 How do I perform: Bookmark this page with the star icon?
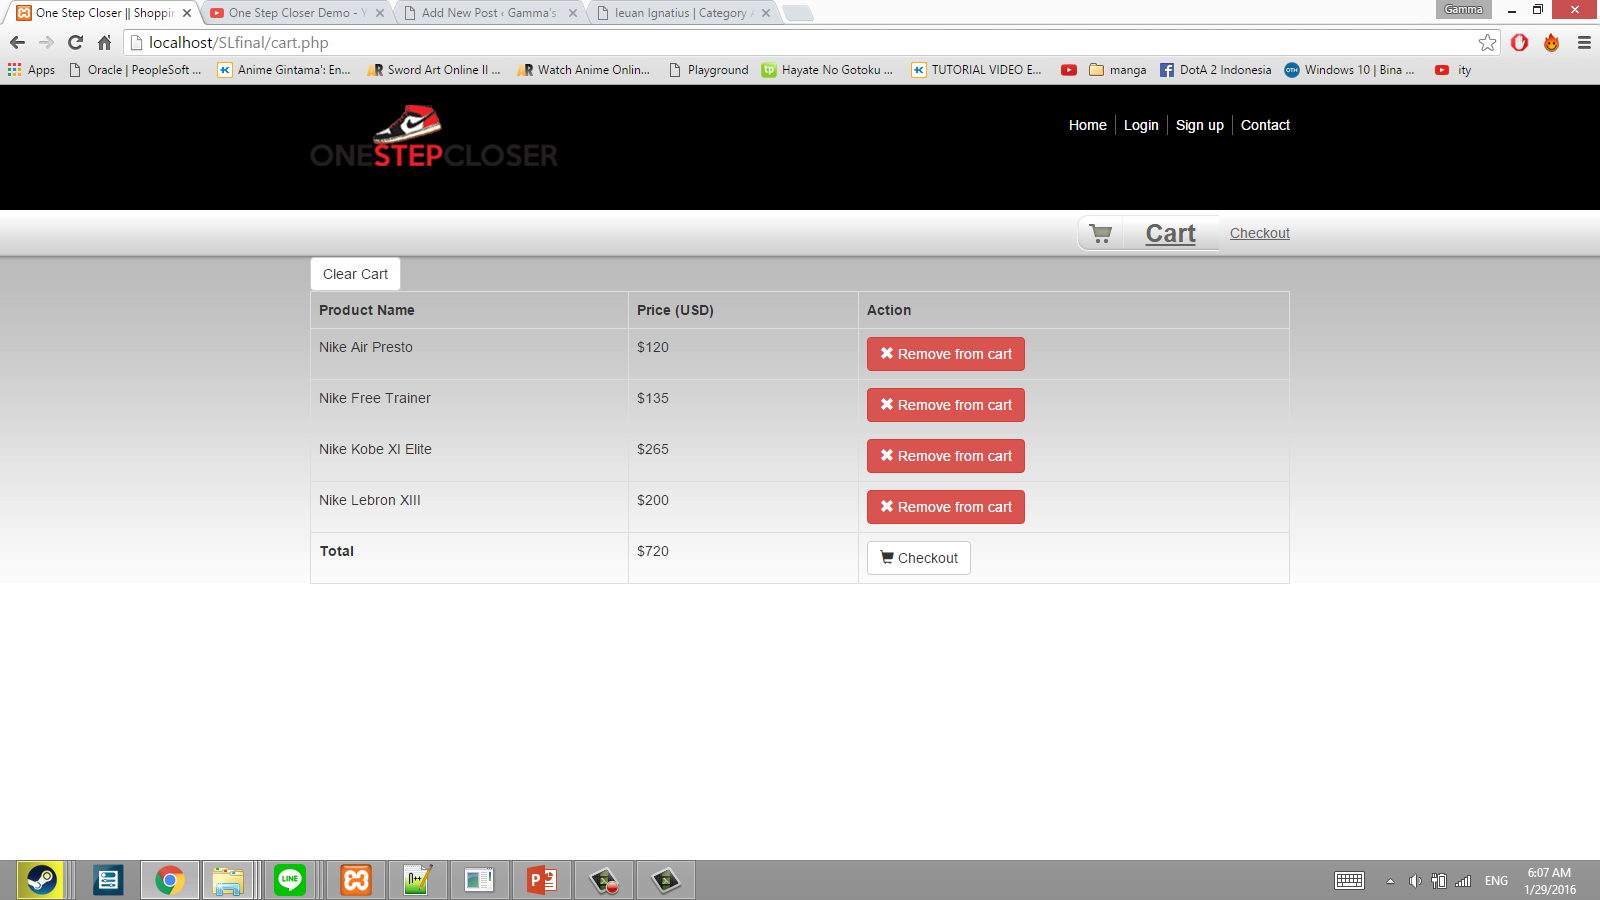coord(1488,42)
